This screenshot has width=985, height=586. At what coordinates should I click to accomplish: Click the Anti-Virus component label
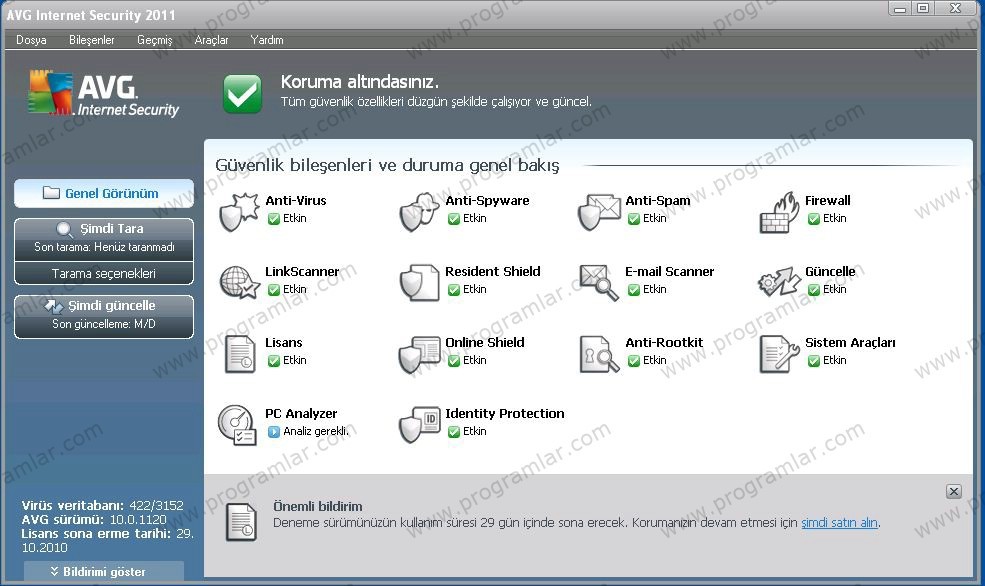[296, 200]
